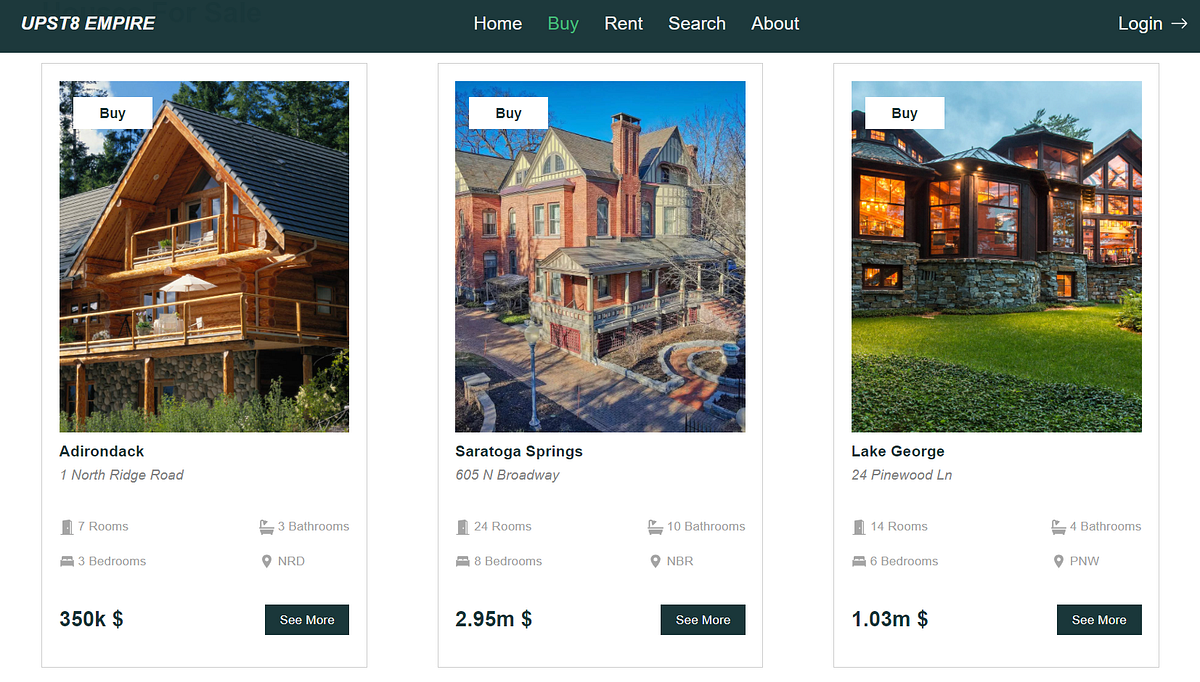
Task: Click the NRD location pin on Adirondack listing
Action: tap(265, 561)
